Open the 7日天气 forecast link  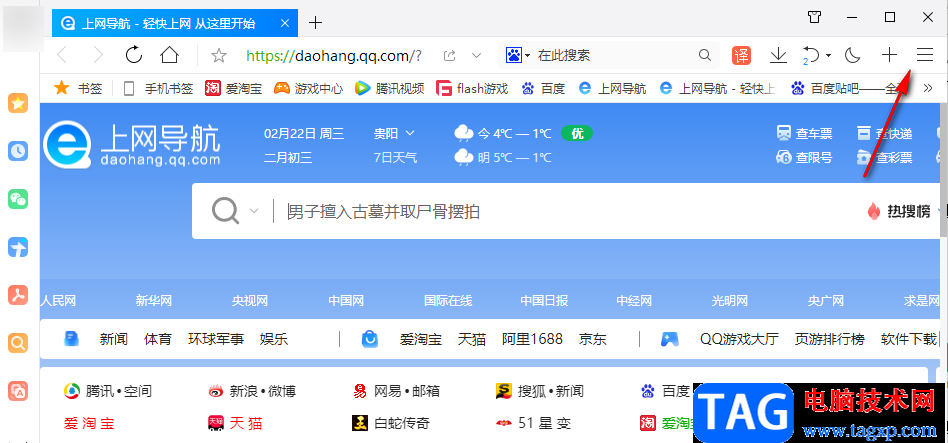click(x=395, y=158)
